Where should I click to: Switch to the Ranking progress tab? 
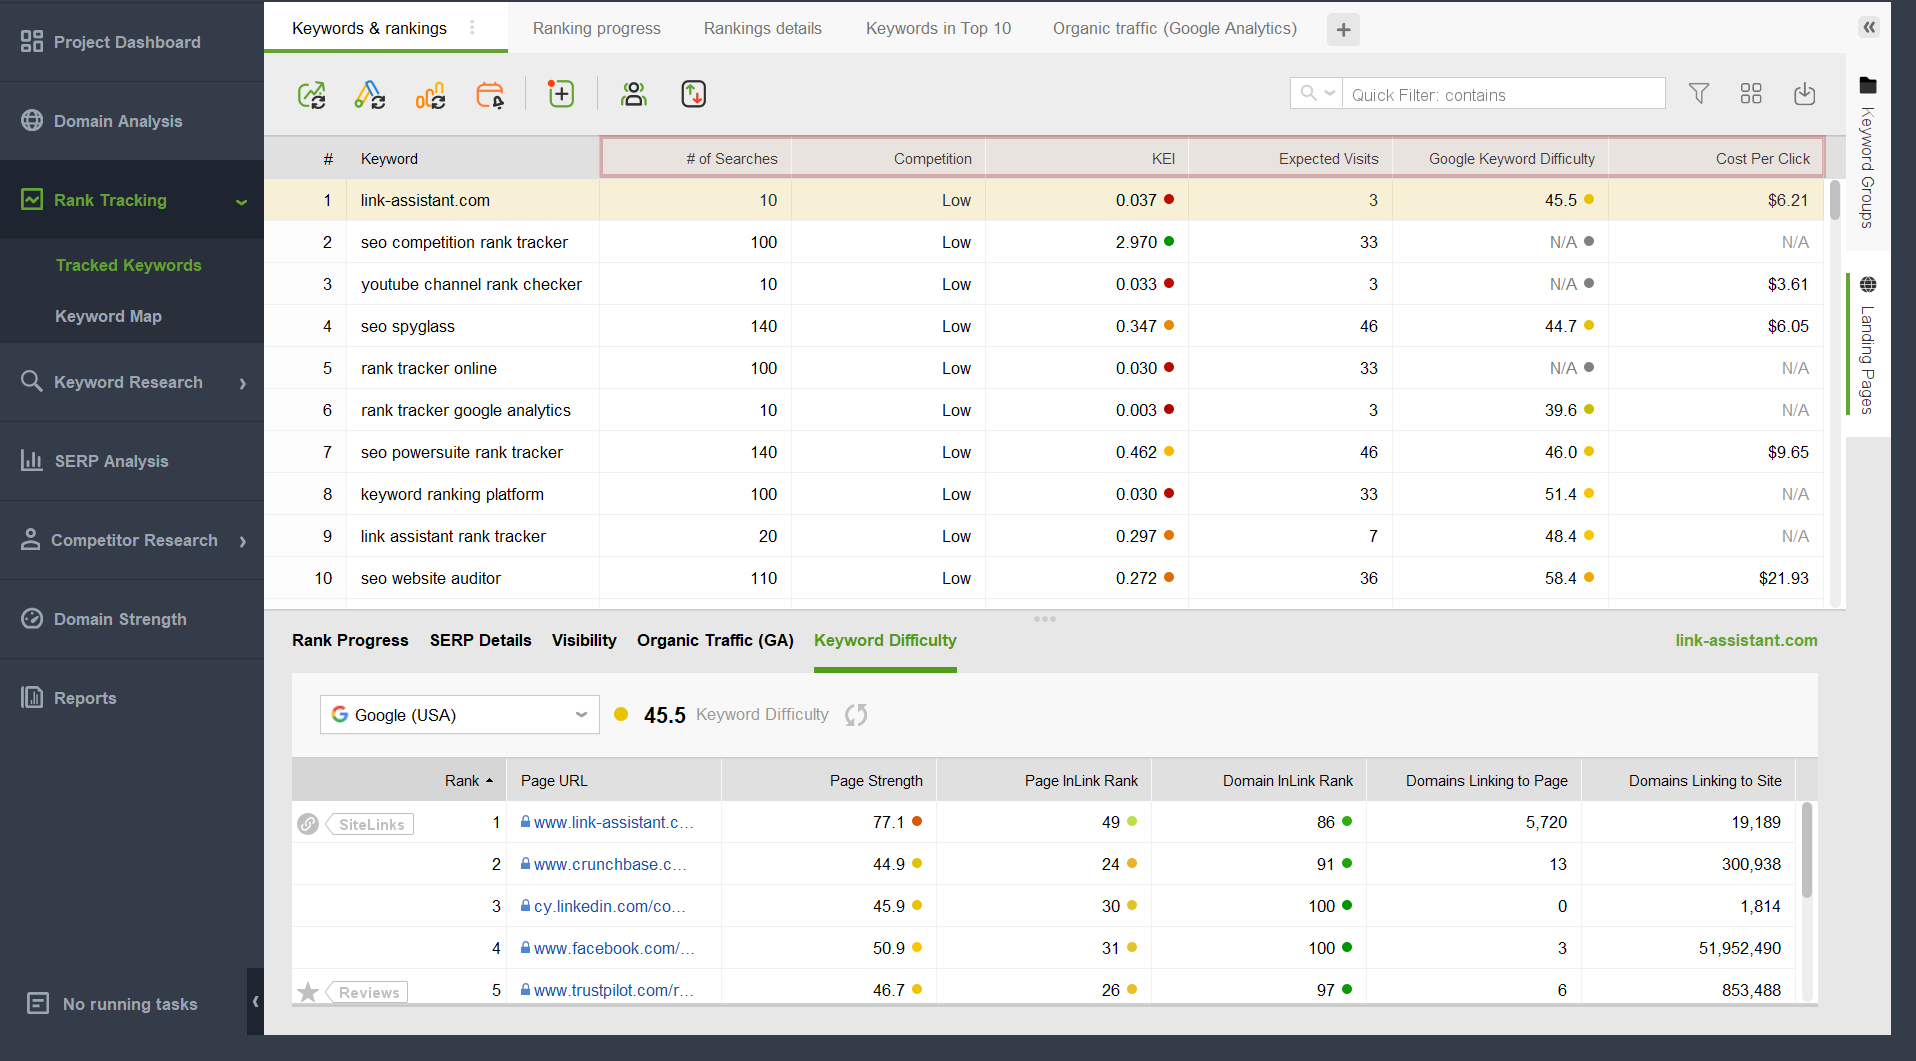596,28
